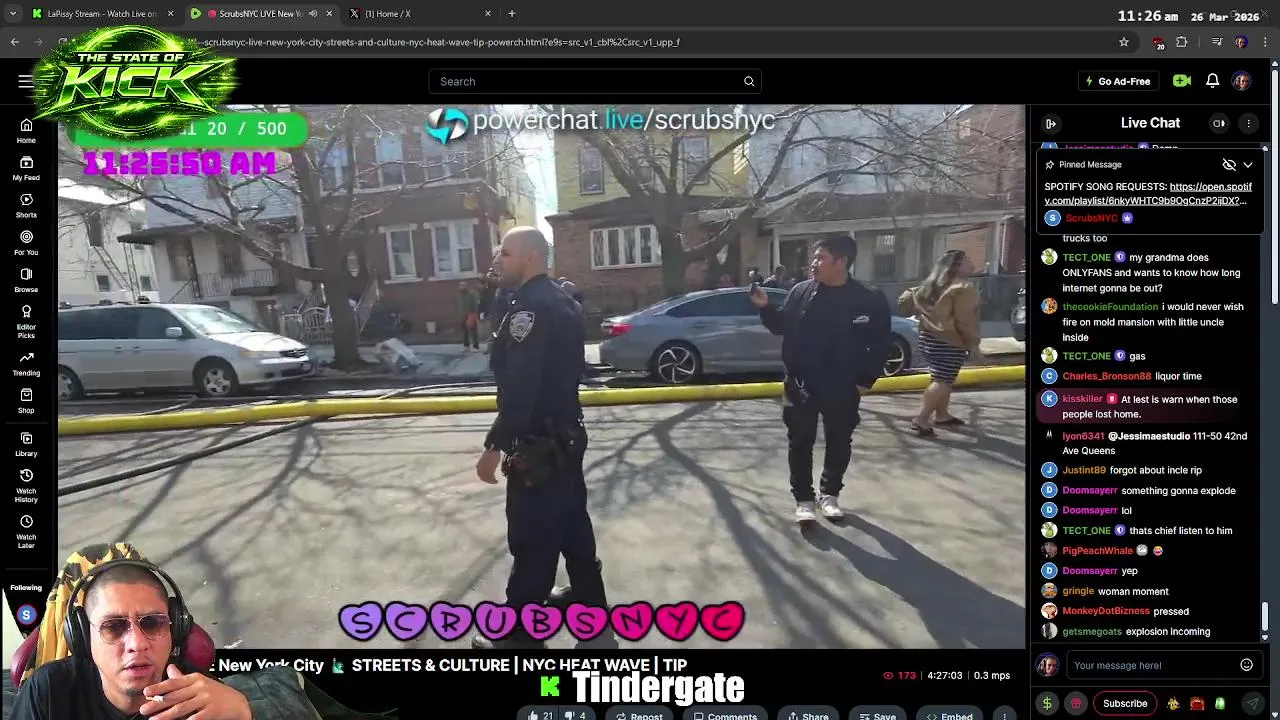Like the video with thumbs up
Viewport: 1280px width, 720px height.
point(540,714)
